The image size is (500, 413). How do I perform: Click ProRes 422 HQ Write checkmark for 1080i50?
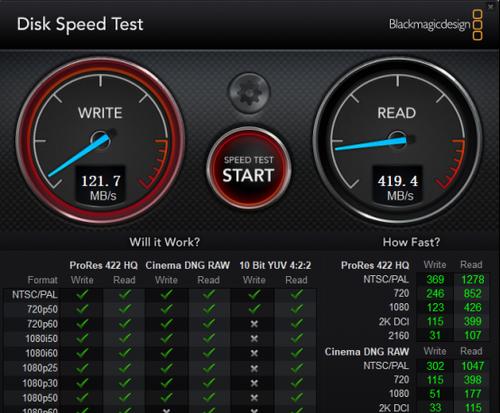(82, 338)
